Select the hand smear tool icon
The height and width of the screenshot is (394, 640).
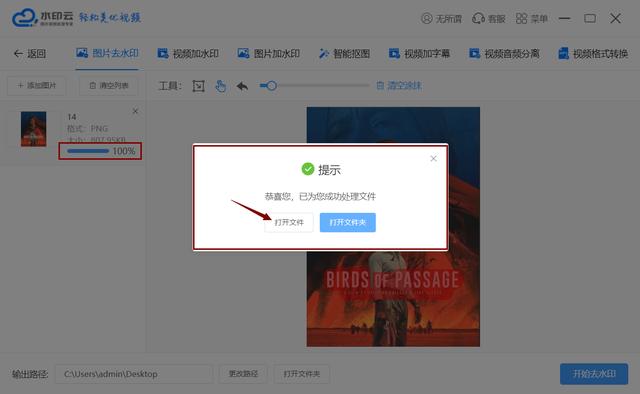[220, 86]
